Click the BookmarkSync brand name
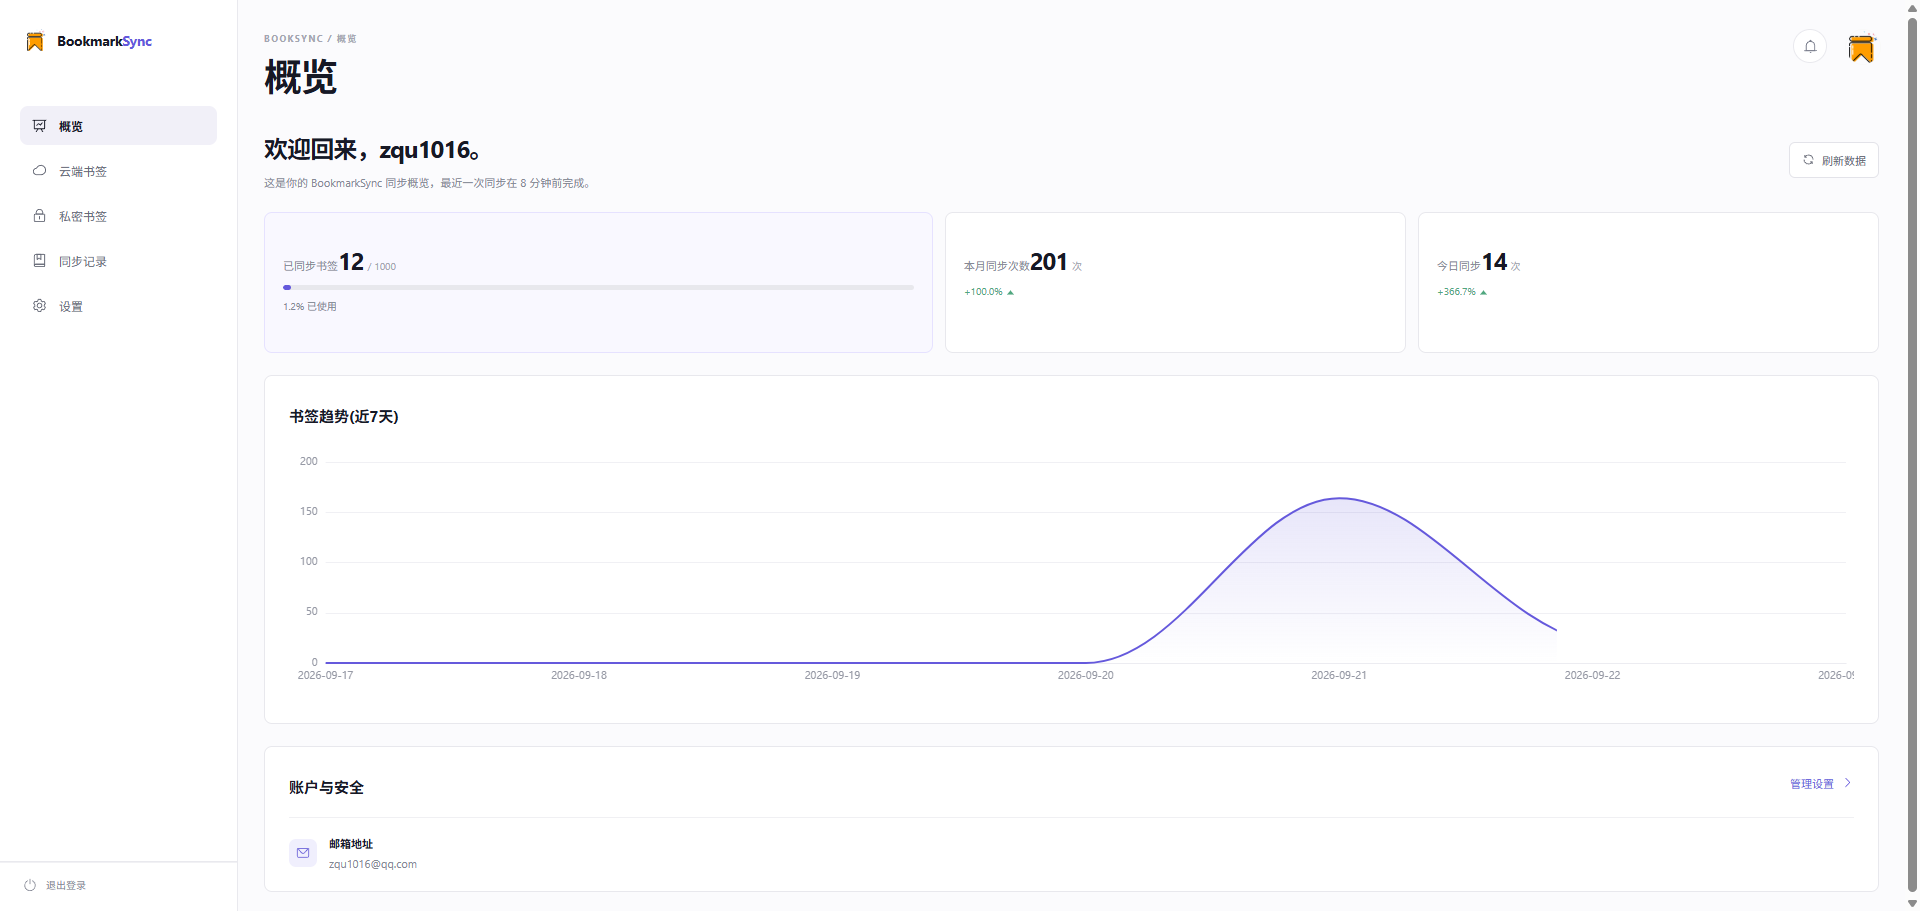 pos(105,41)
